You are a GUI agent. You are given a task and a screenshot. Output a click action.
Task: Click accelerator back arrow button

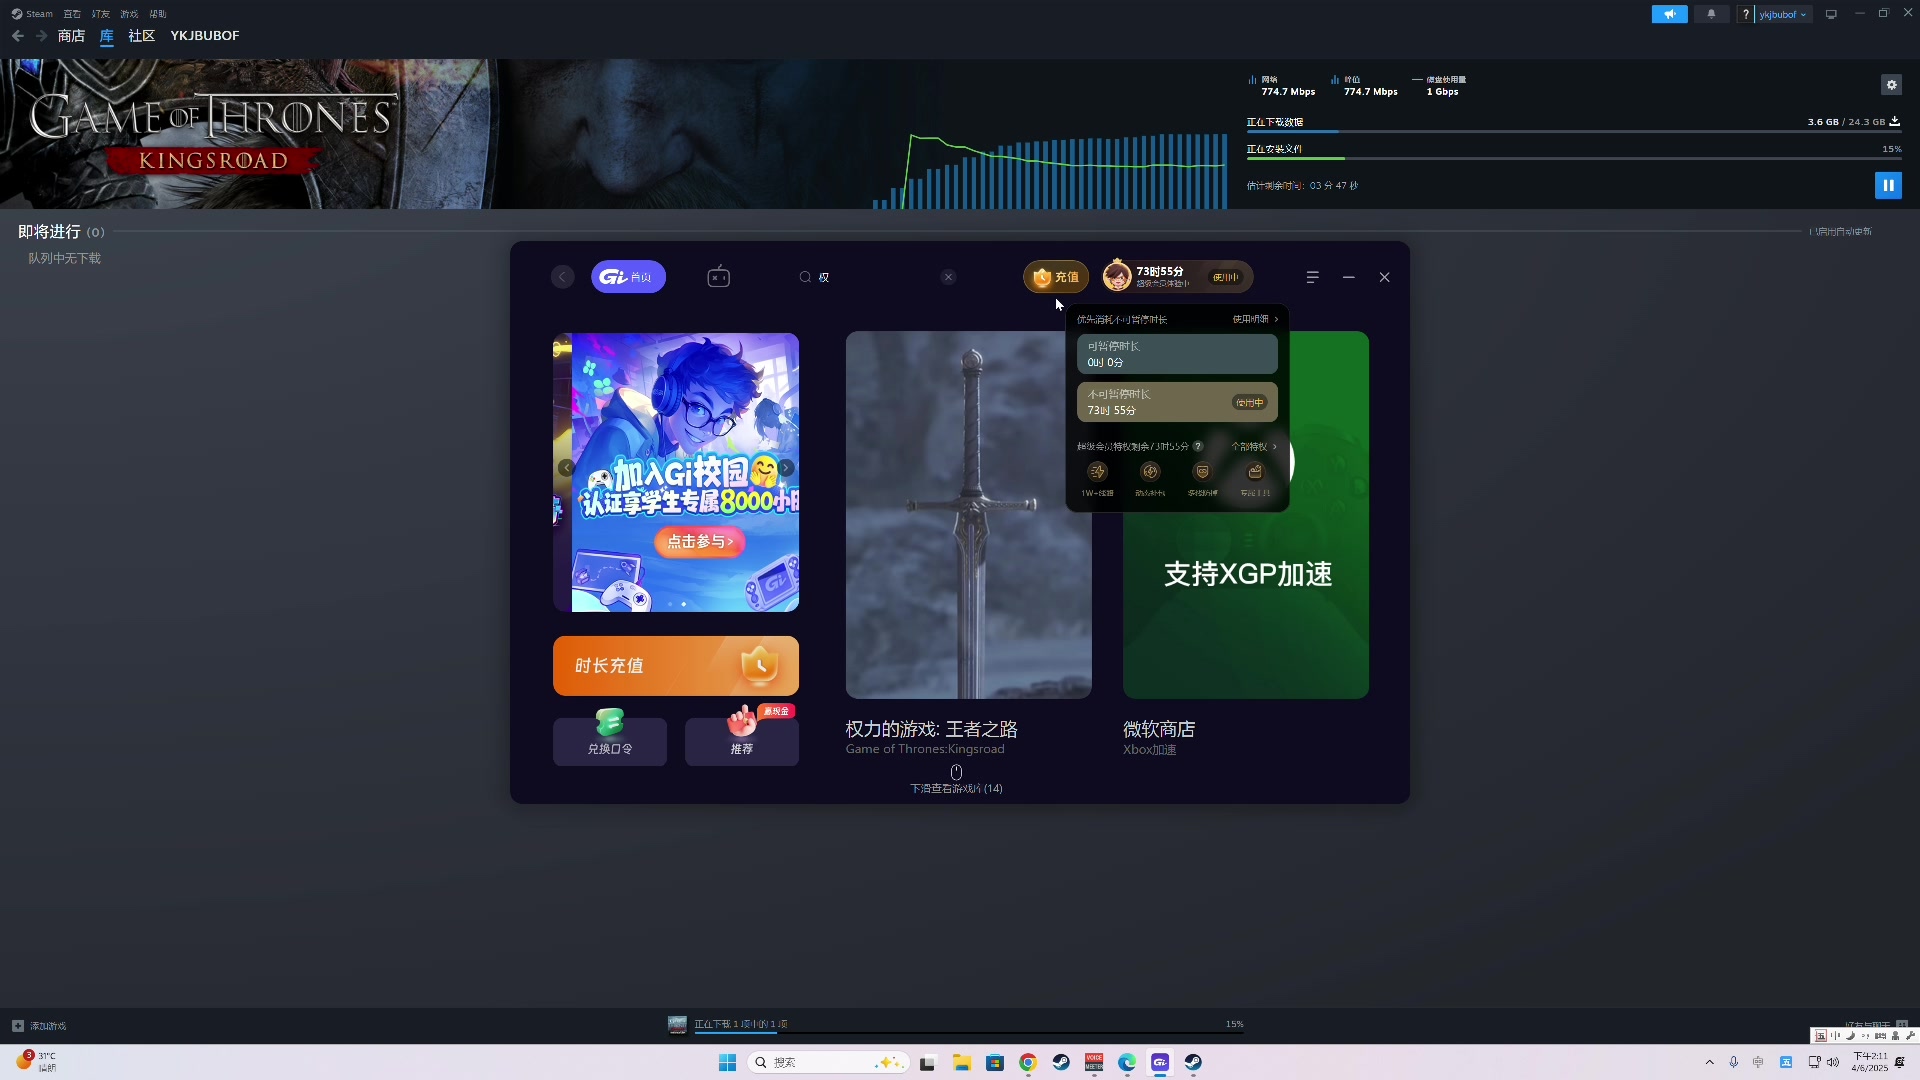[x=563, y=277]
